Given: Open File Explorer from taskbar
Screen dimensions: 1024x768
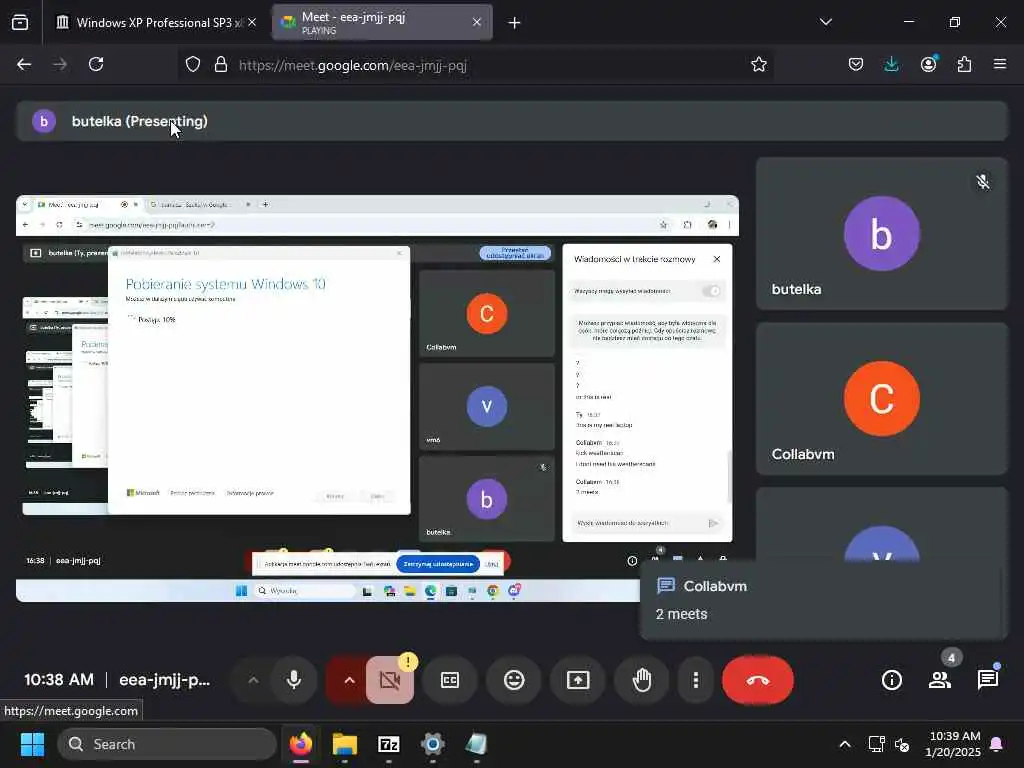Looking at the screenshot, I should [345, 744].
